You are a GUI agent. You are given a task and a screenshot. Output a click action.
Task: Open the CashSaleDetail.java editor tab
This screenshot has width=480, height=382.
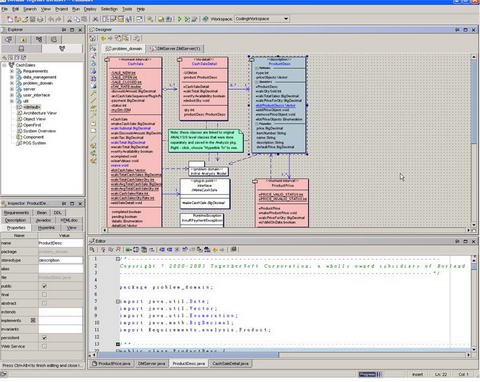click(x=230, y=364)
